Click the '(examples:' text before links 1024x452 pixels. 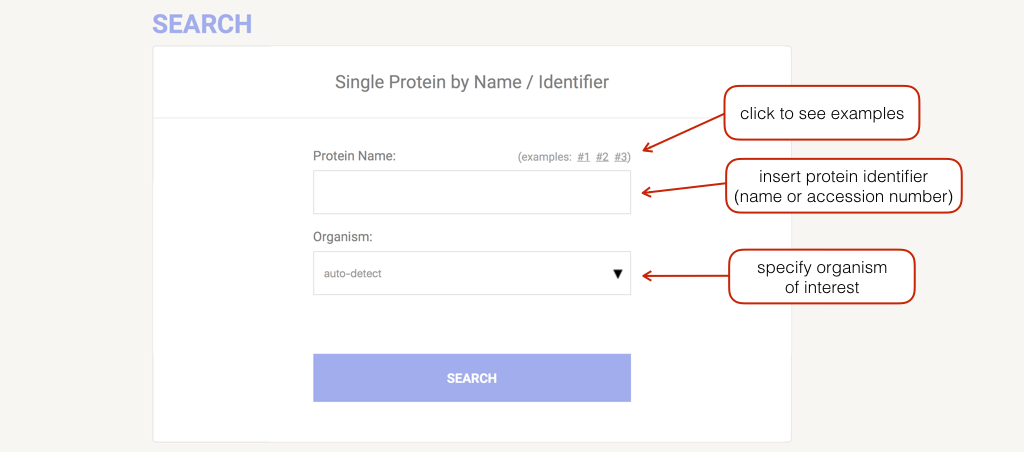[x=545, y=157]
